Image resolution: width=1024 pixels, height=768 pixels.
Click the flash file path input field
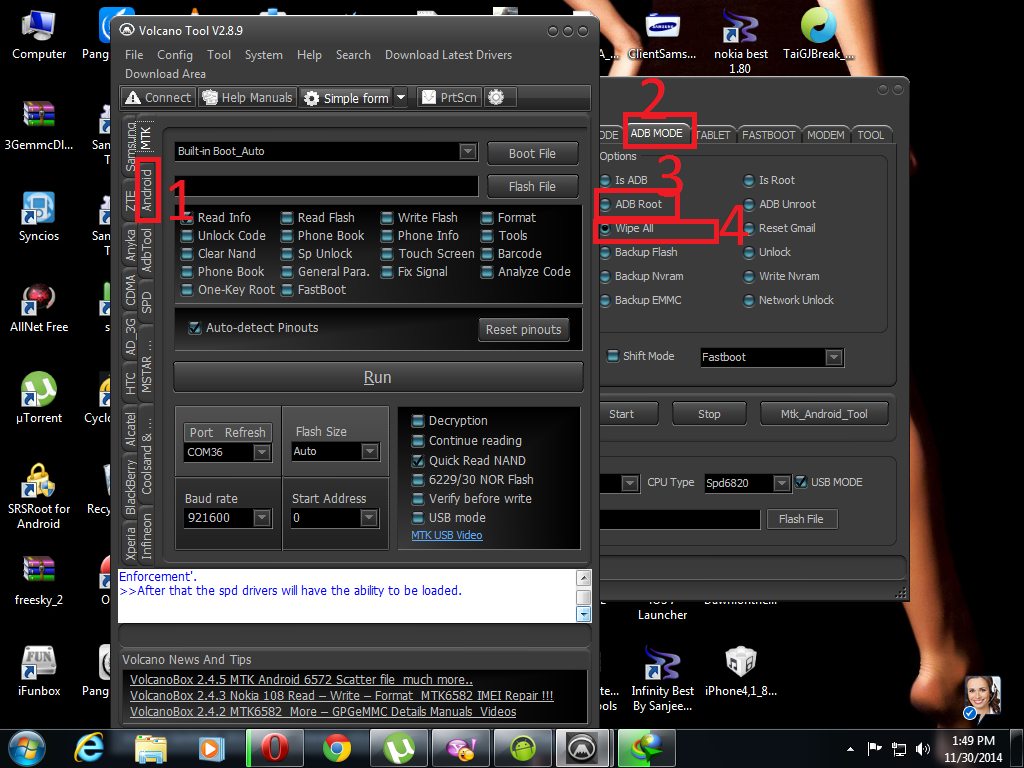pyautogui.click(x=327, y=187)
